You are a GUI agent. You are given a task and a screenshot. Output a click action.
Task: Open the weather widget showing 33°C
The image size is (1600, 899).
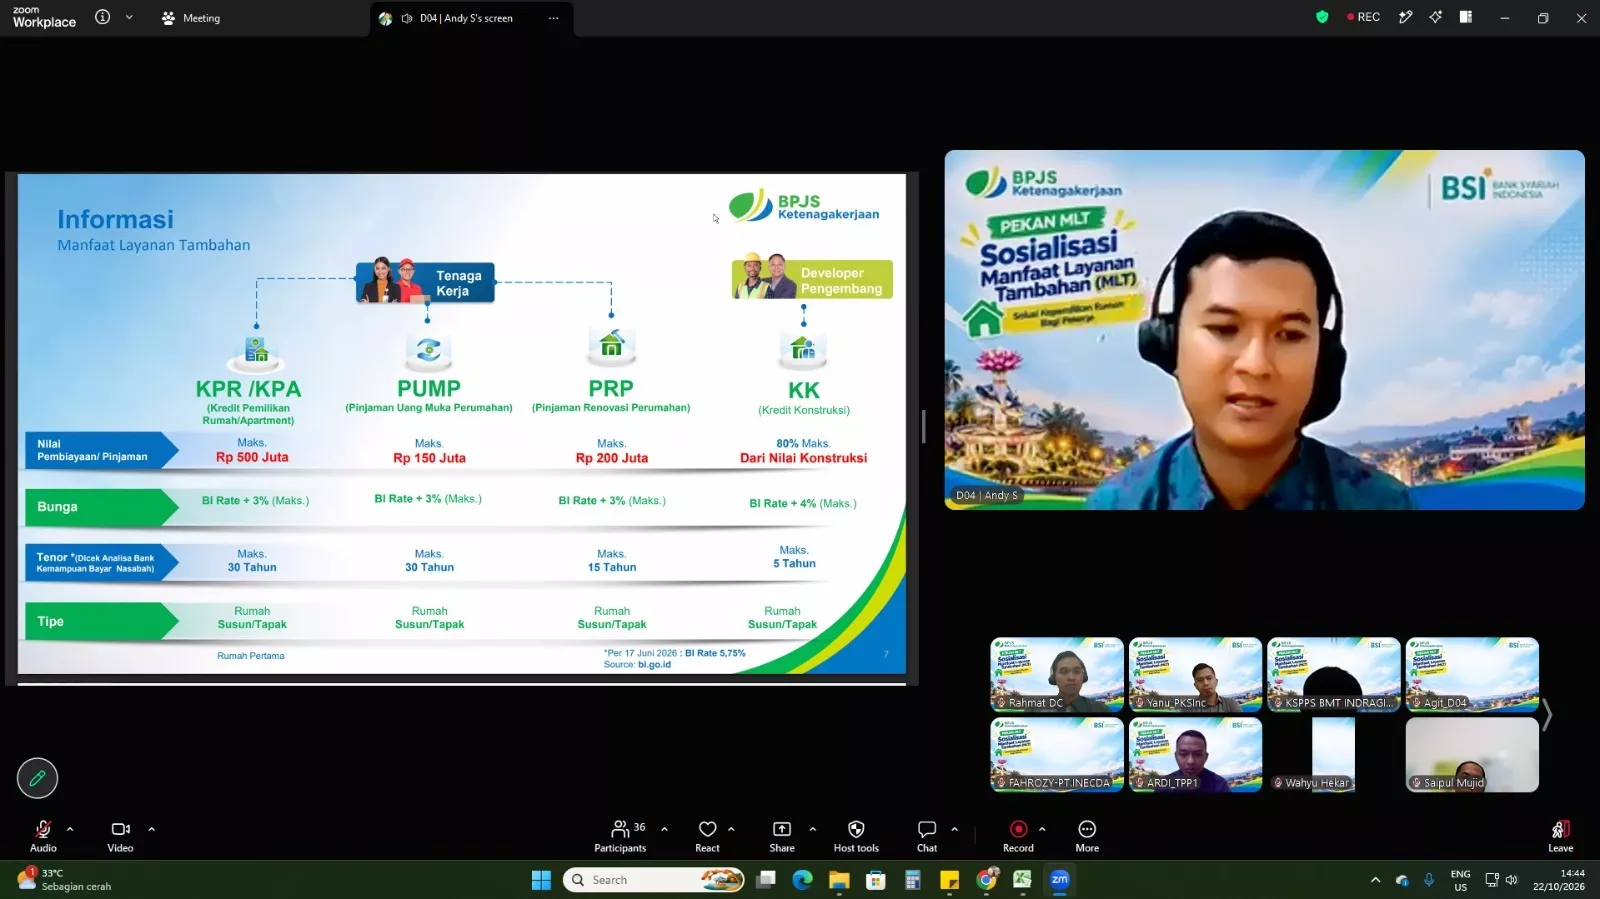[x=65, y=880]
